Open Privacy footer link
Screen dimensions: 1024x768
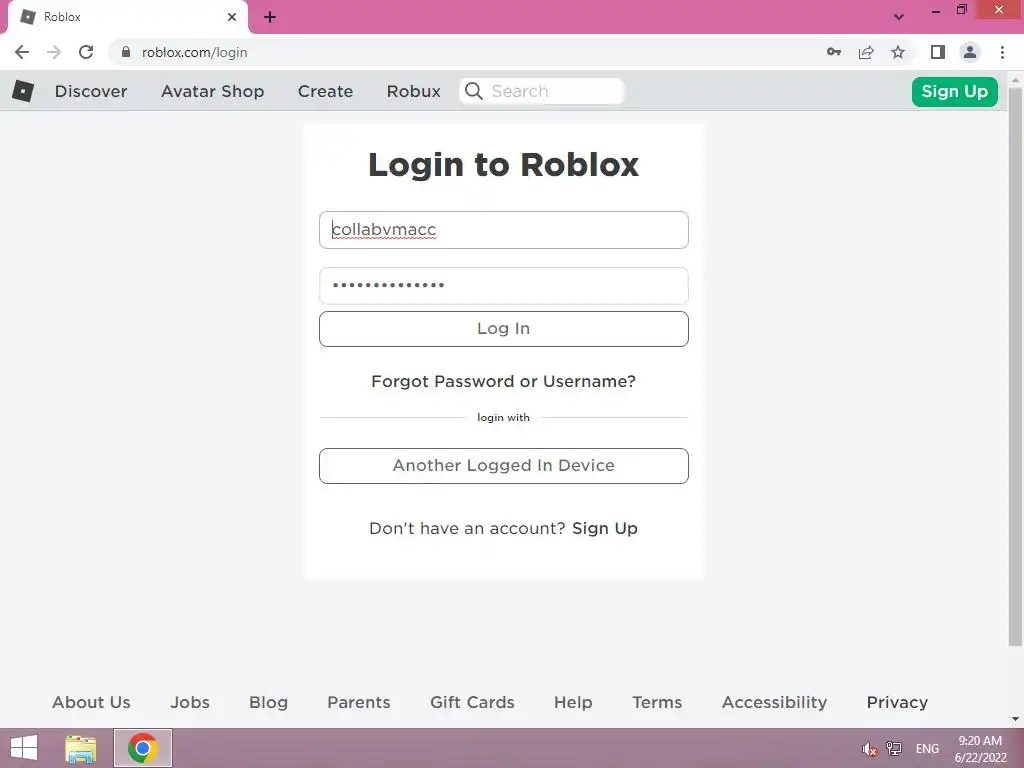pos(897,702)
